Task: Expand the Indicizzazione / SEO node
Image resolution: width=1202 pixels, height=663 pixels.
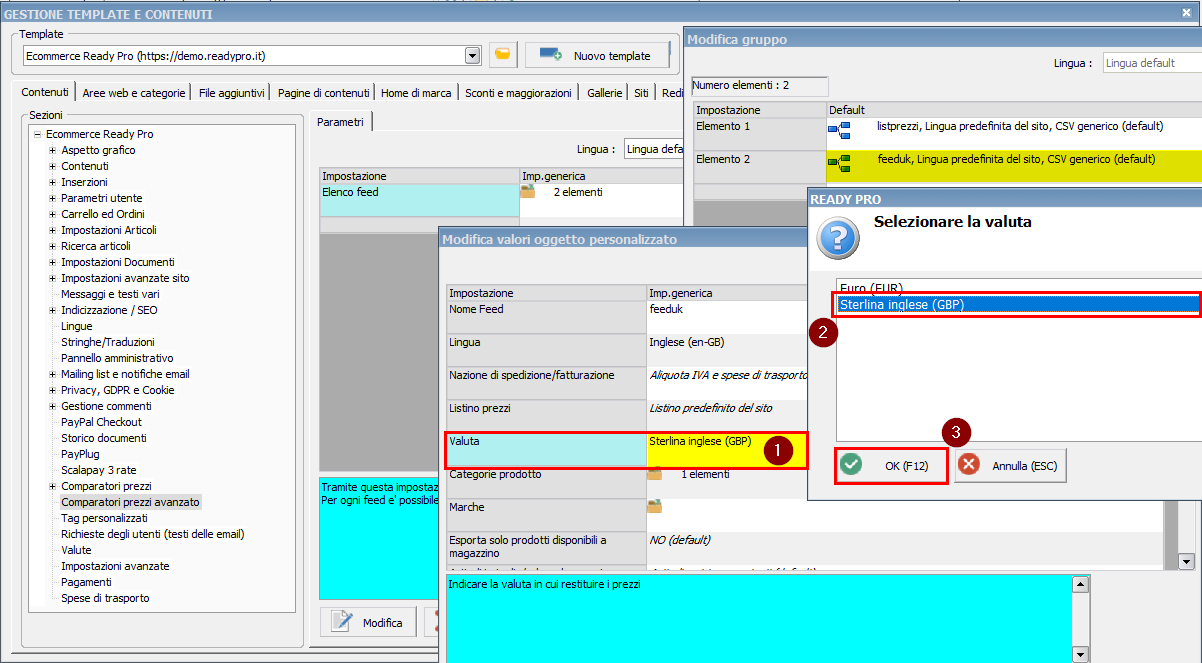Action: pyautogui.click(x=52, y=310)
